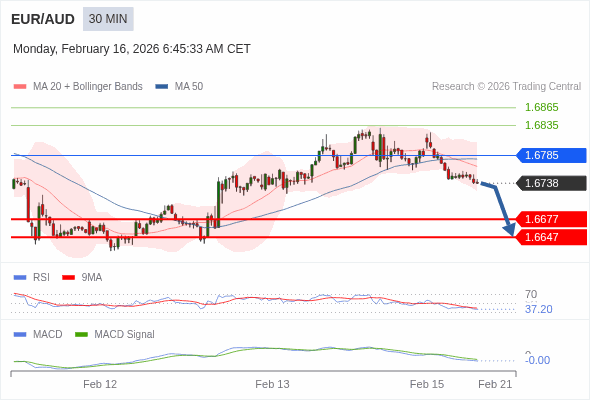The height and width of the screenshot is (400, 590).
Task: Click the '9MA' legend label
Action: [x=92, y=278]
